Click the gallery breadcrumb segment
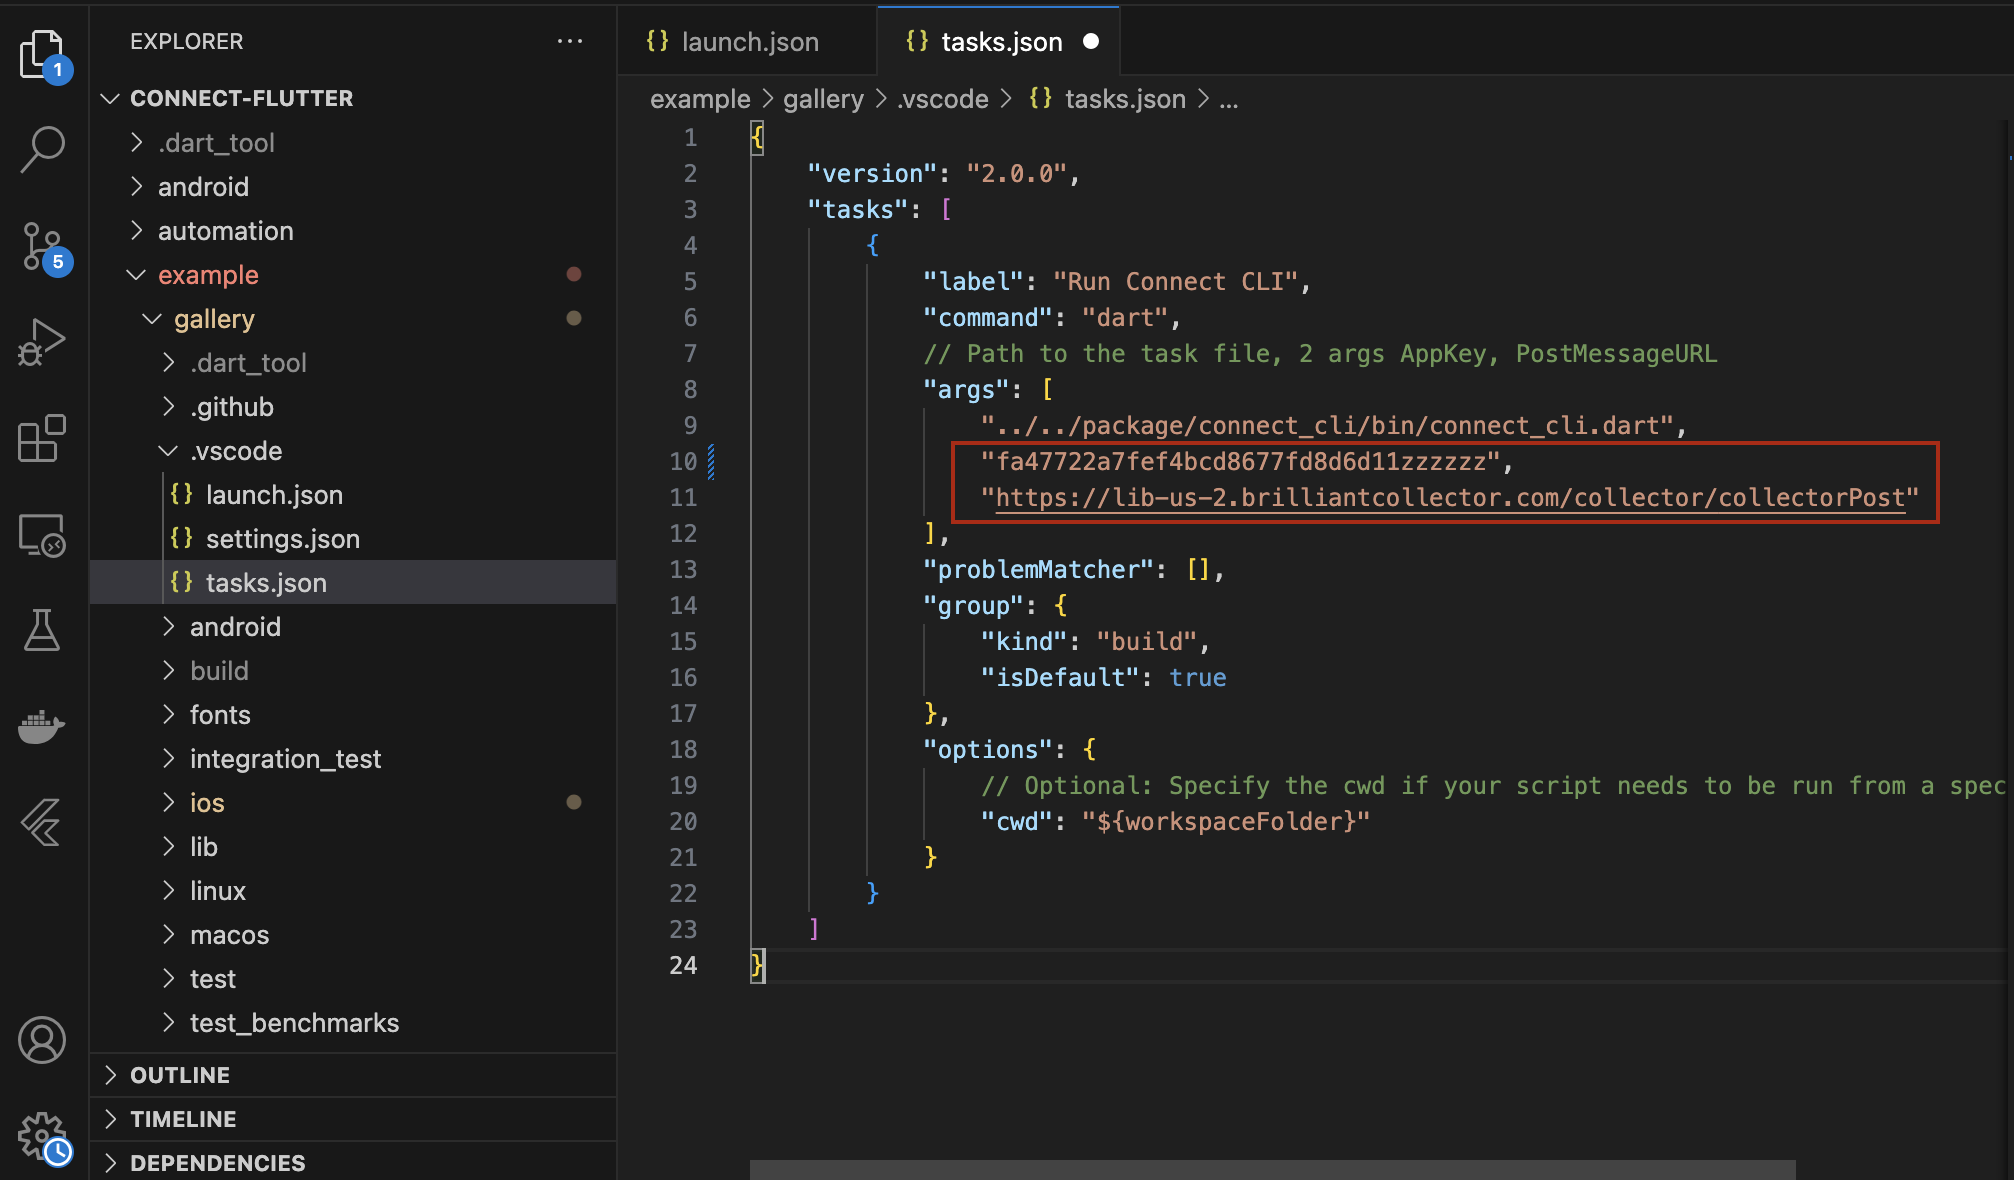 [823, 99]
